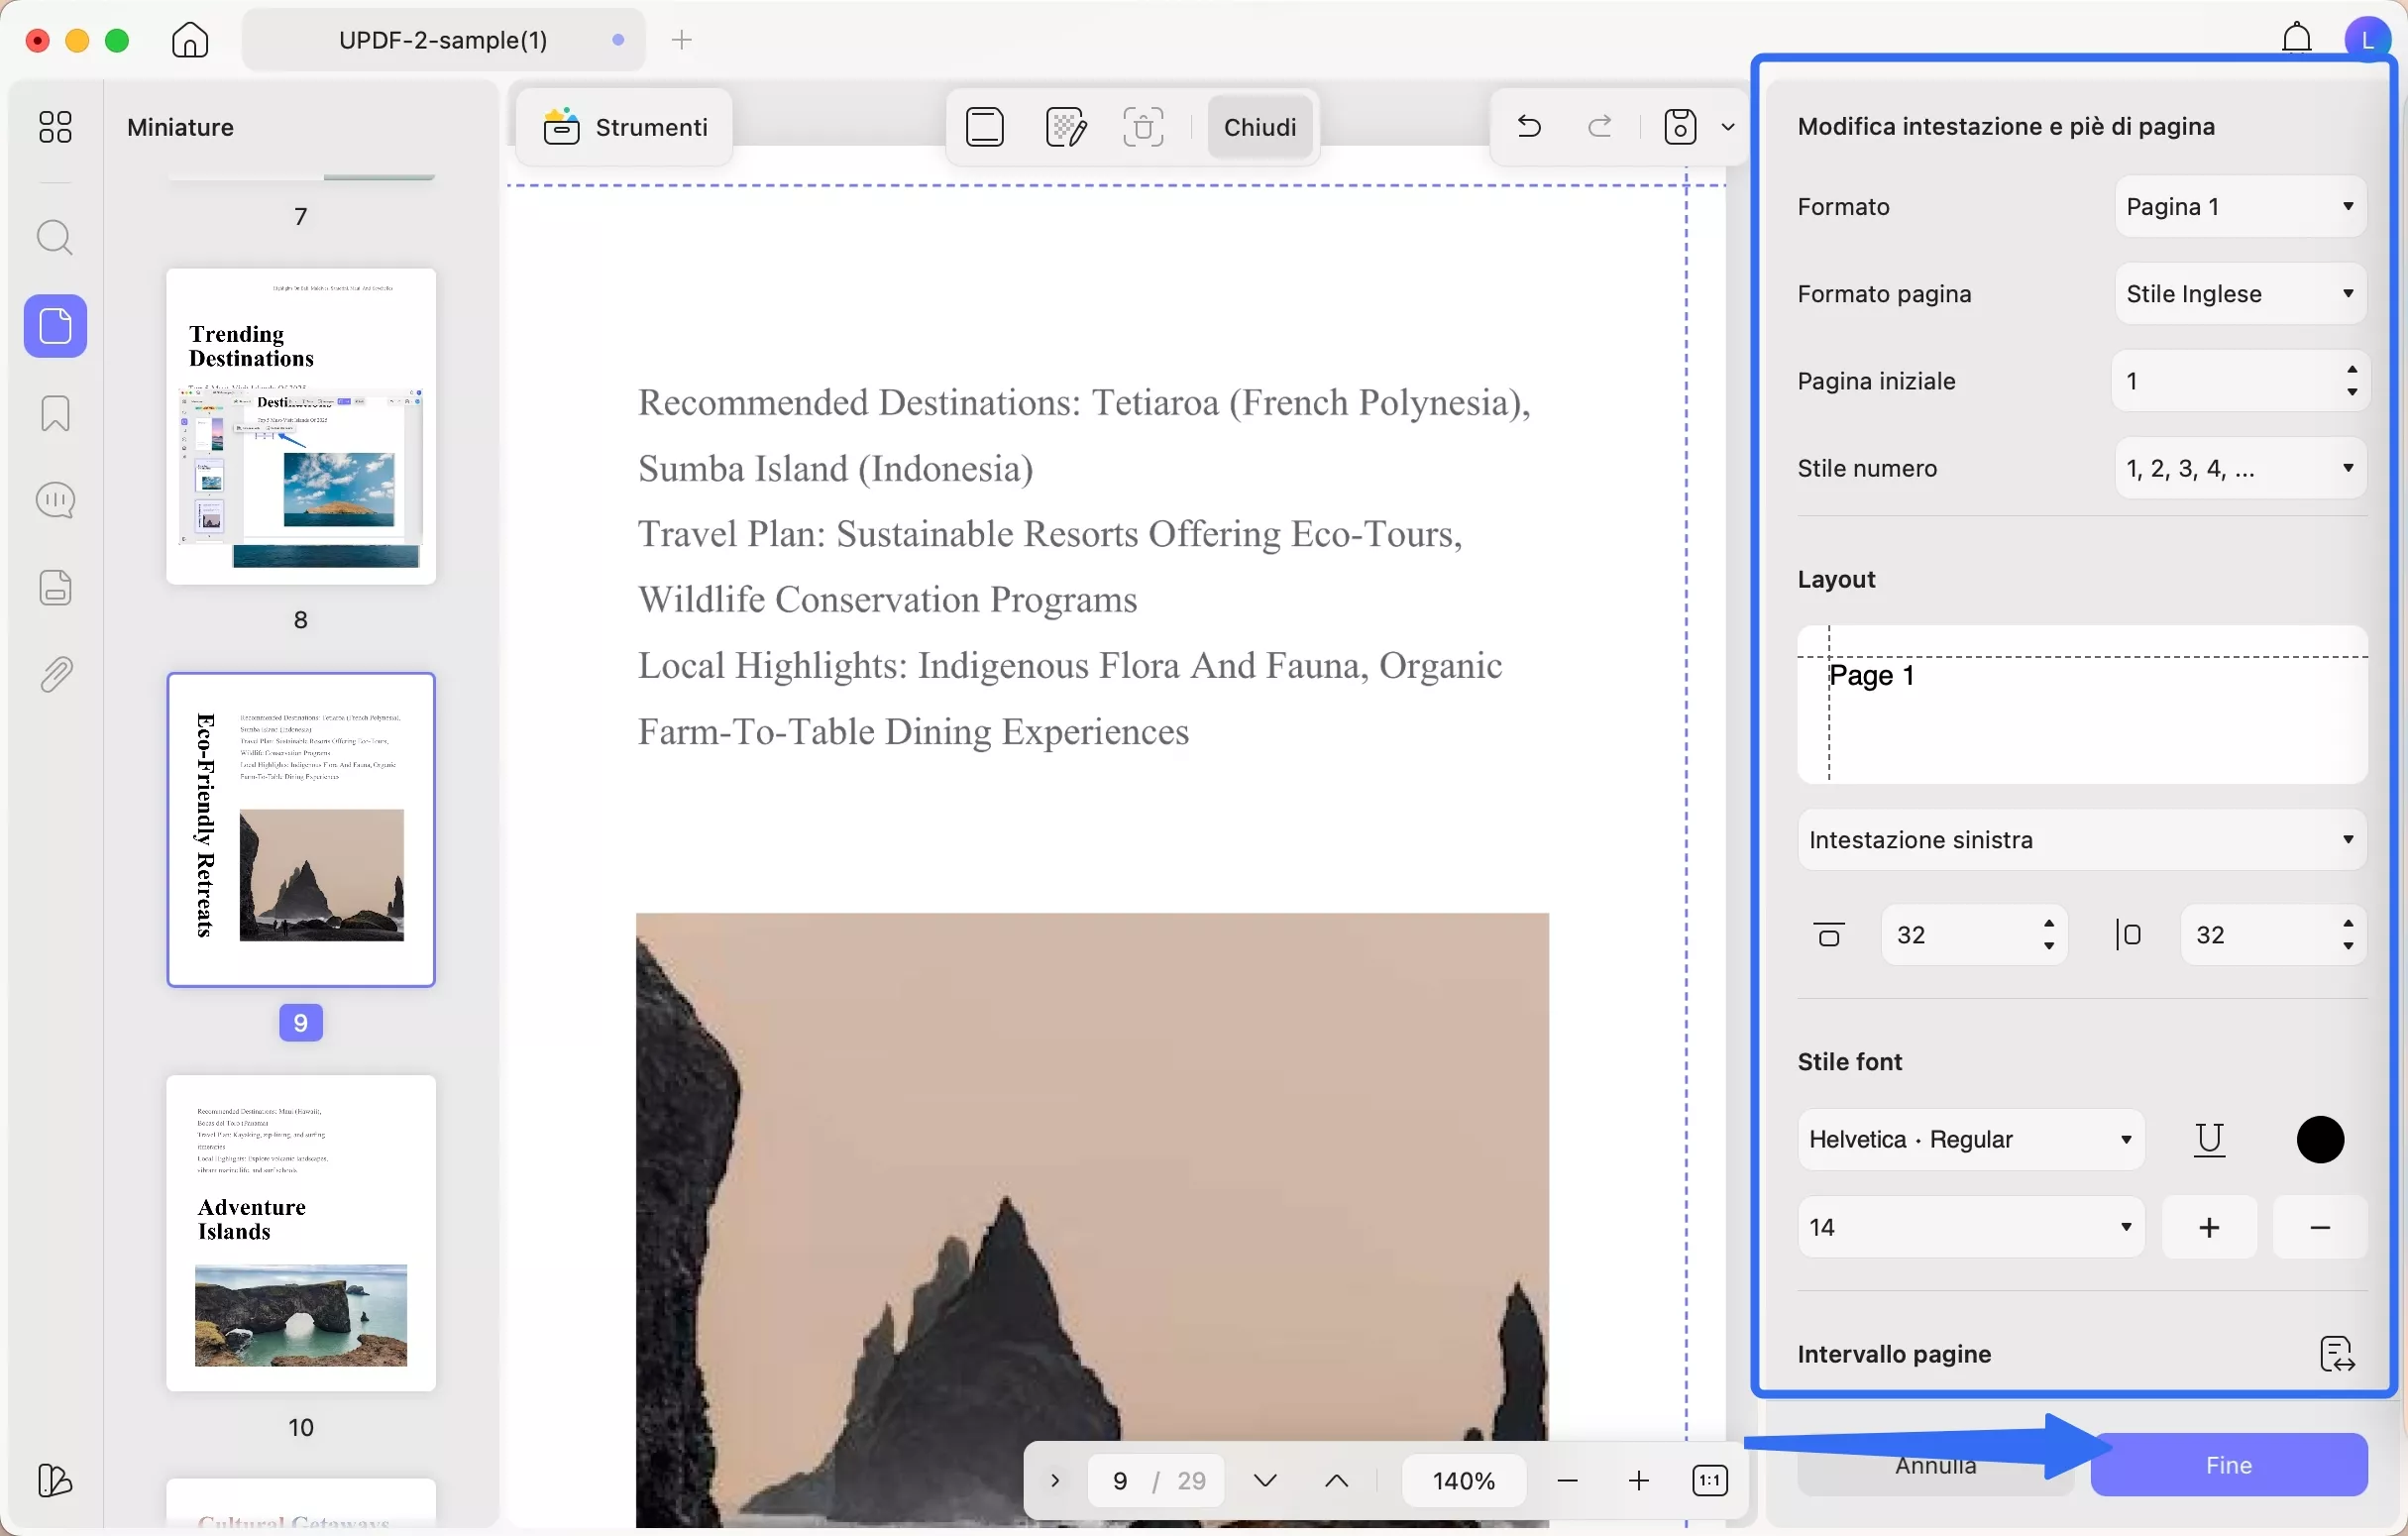
Task: Open the Stile numero dropdown
Action: pos(2239,467)
